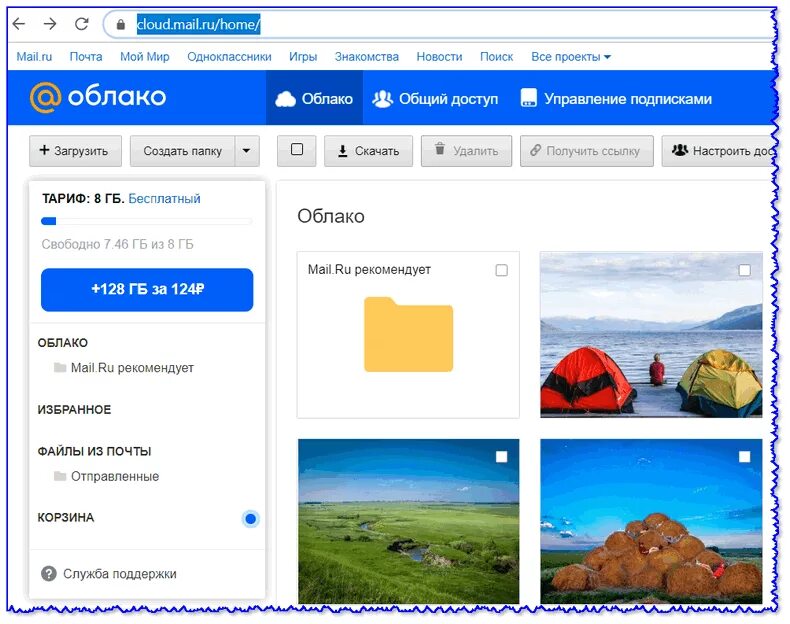
Task: Click the Скачать button
Action: click(368, 151)
